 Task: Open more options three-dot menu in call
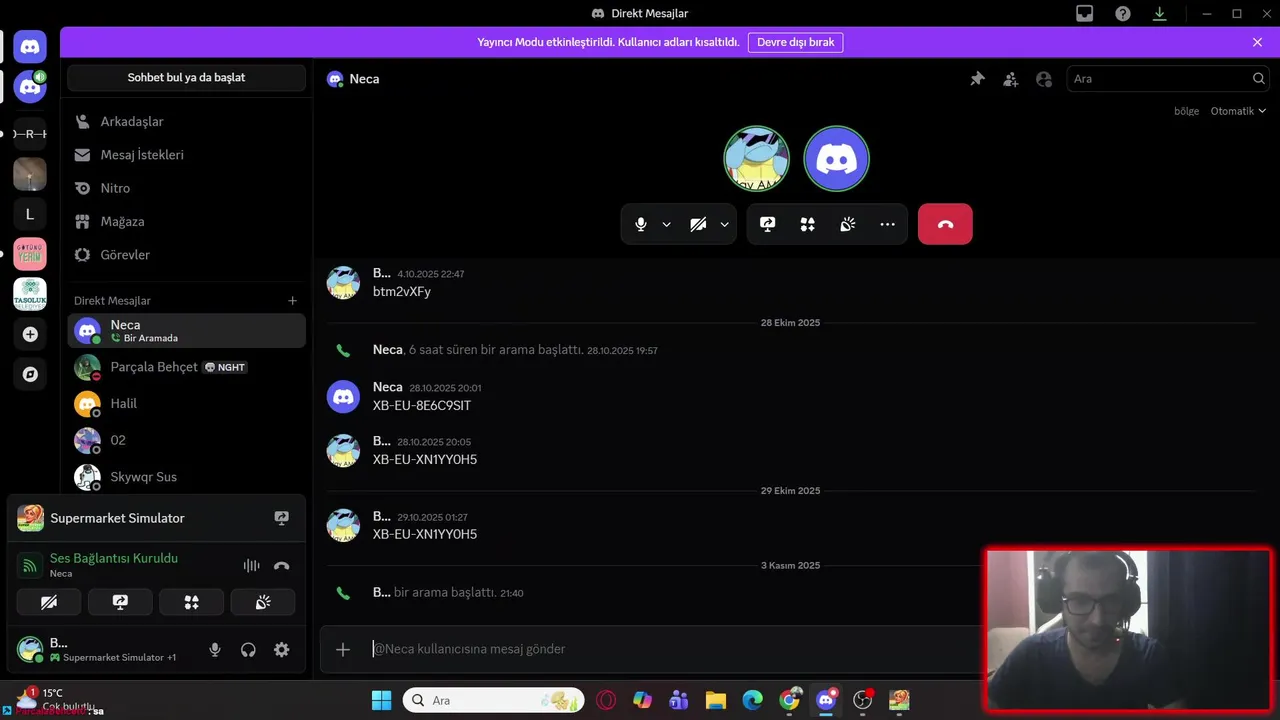click(887, 225)
